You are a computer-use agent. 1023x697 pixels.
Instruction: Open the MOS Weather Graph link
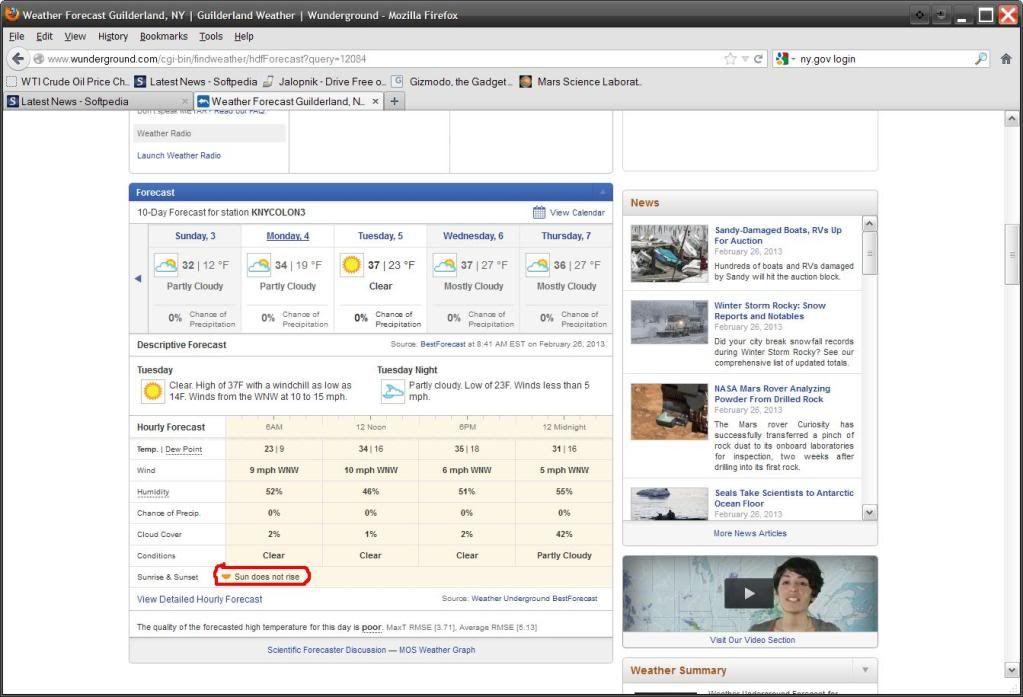coord(437,650)
